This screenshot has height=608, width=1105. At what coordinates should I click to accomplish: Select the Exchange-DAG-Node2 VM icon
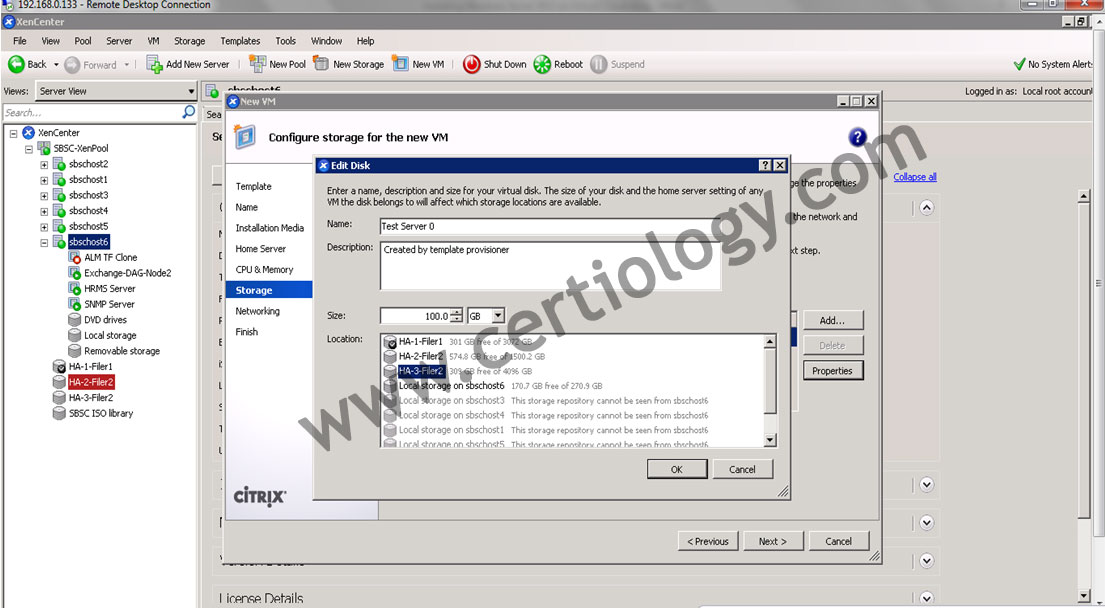(x=75, y=273)
